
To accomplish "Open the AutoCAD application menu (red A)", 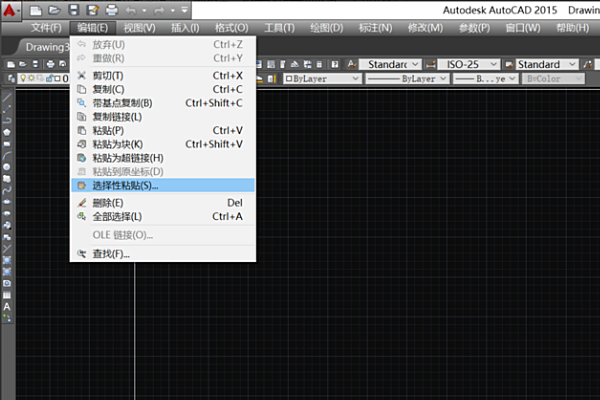I will (x=10, y=10).
